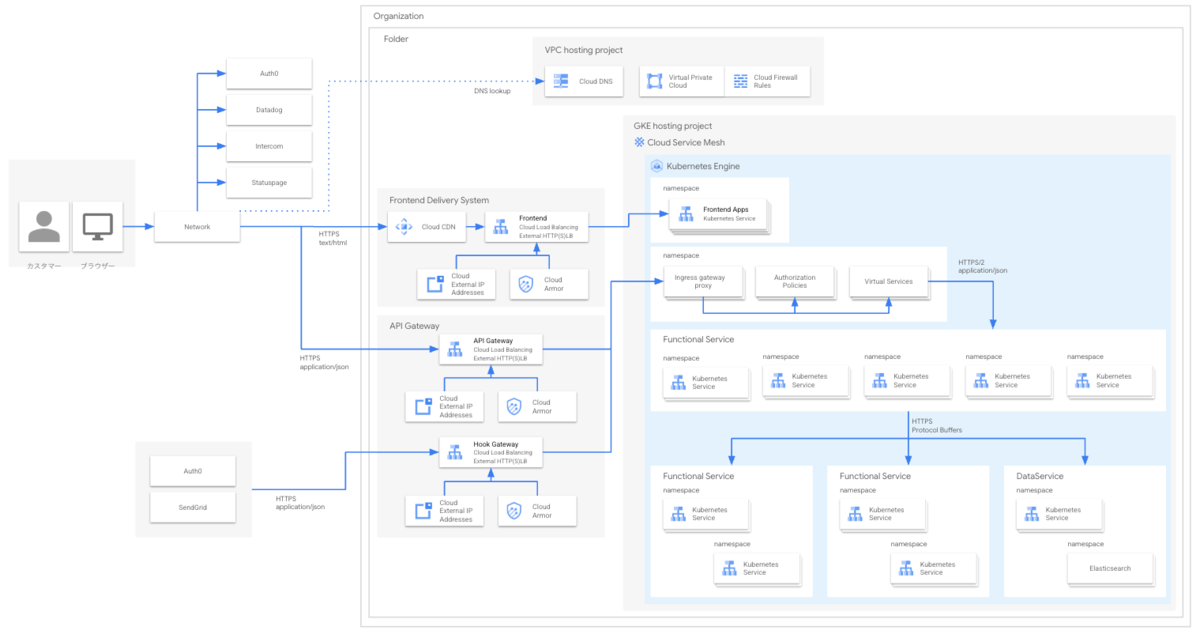This screenshot has width=1200, height=634.
Task: Click the 'Frontend Apps' label text
Action: coord(726,209)
